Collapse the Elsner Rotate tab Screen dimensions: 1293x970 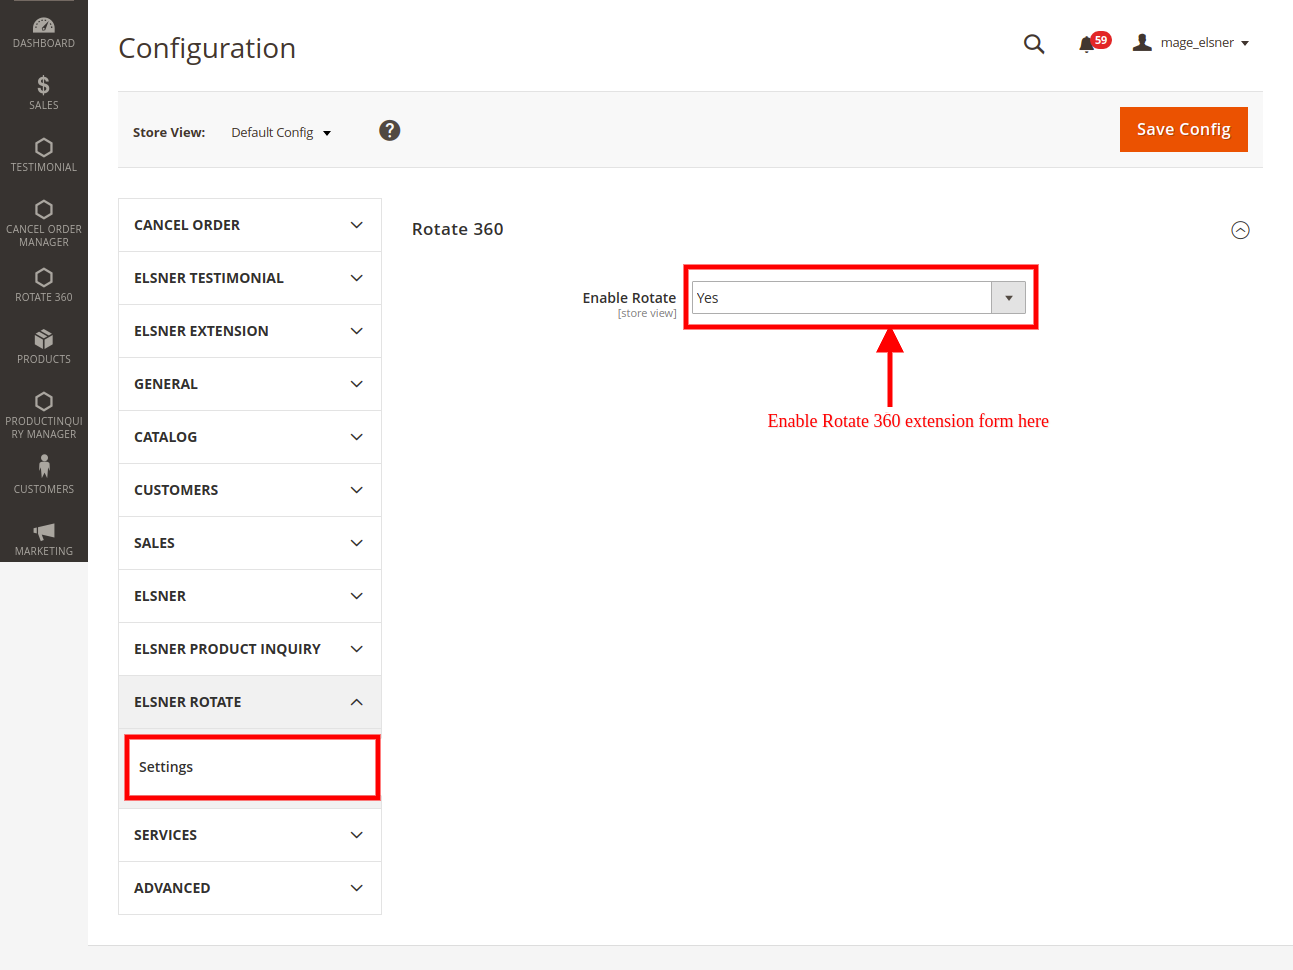[x=249, y=702]
